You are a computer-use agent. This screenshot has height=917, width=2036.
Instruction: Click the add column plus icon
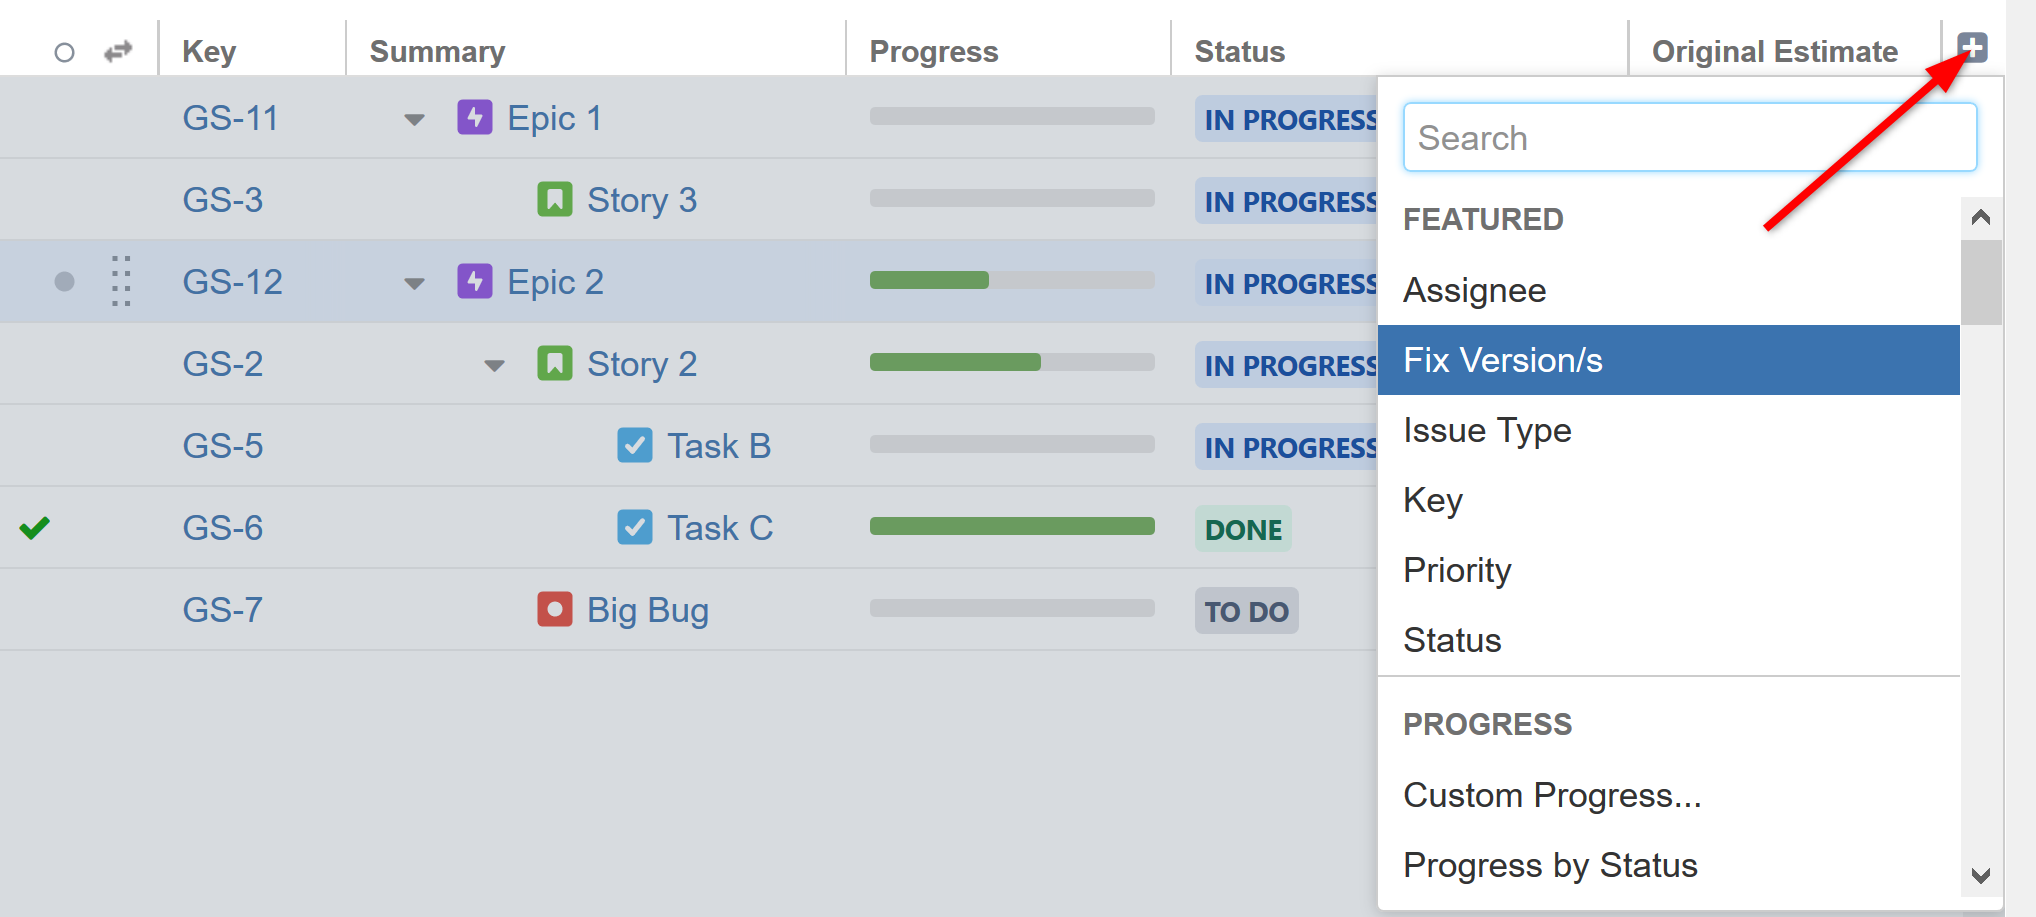pos(1971,47)
